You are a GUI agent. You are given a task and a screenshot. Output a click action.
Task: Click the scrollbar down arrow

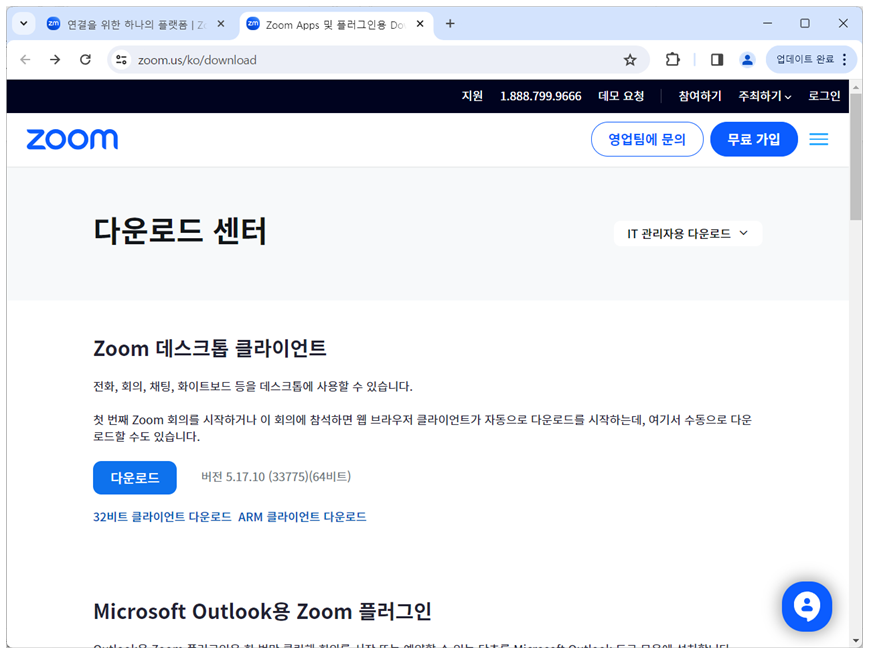click(855, 641)
